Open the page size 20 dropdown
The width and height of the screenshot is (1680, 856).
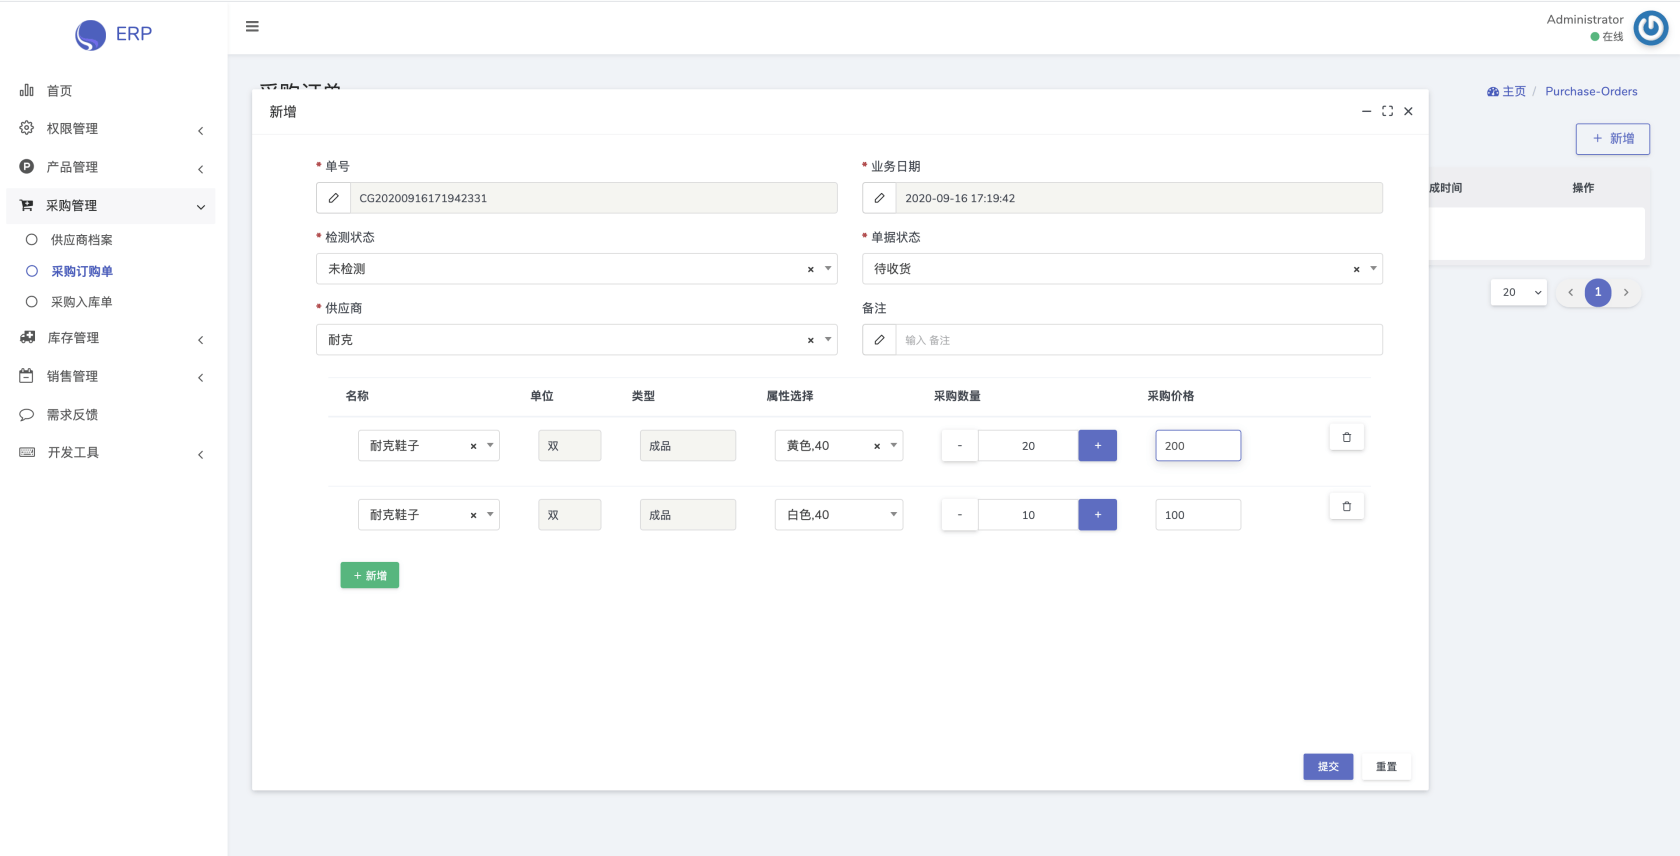pyautogui.click(x=1518, y=292)
